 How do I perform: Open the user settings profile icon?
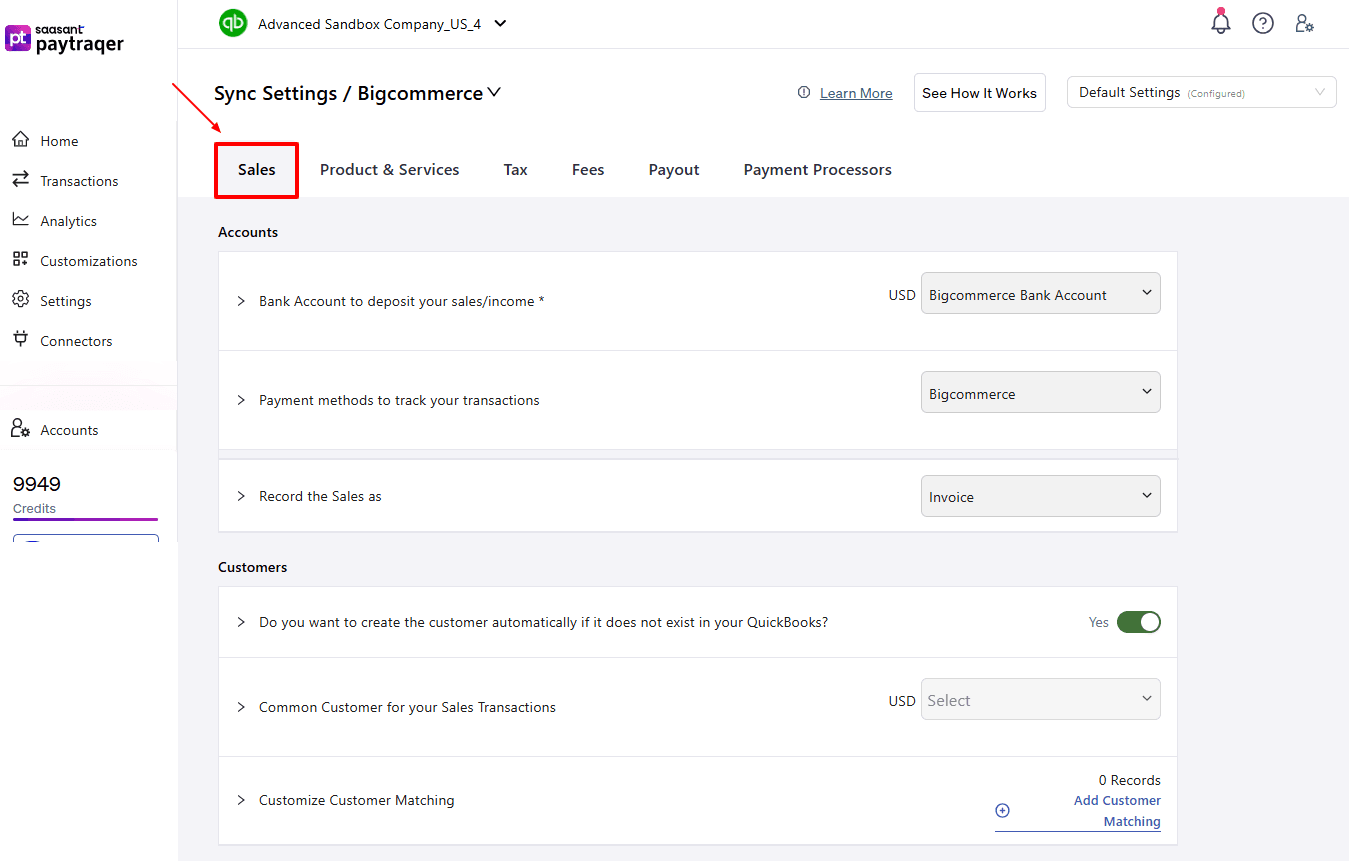click(1304, 23)
